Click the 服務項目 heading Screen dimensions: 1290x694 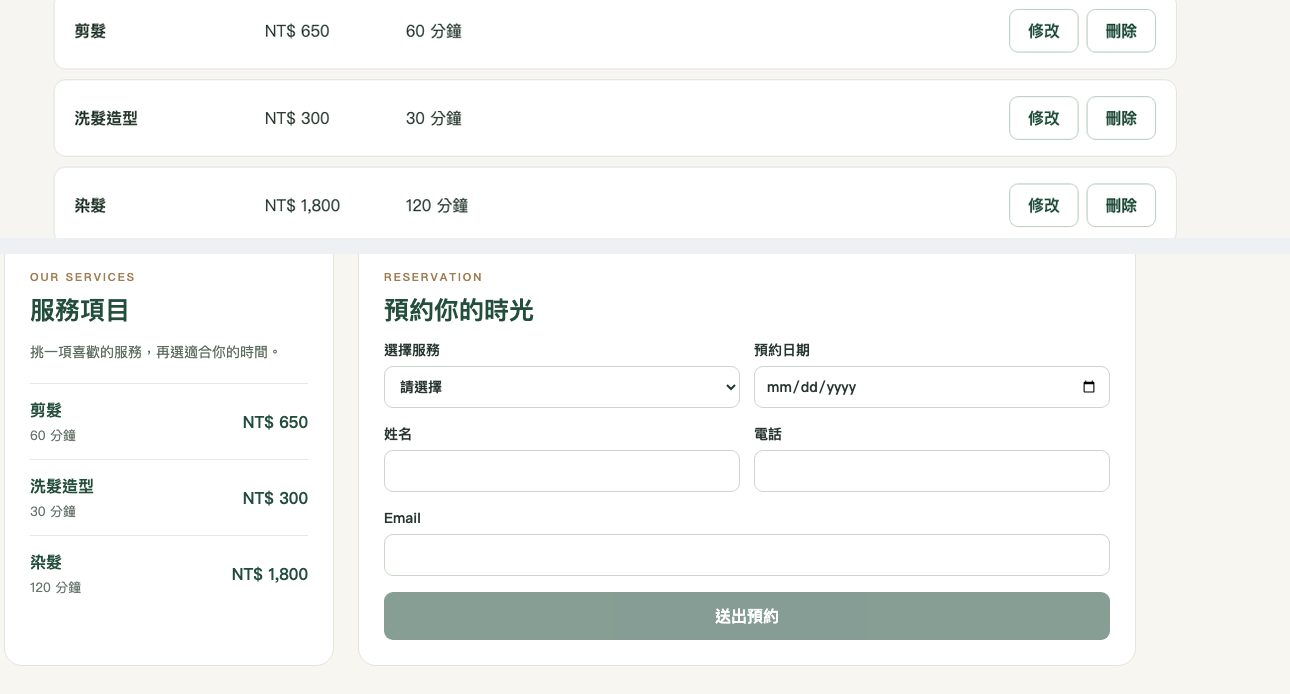(x=80, y=310)
